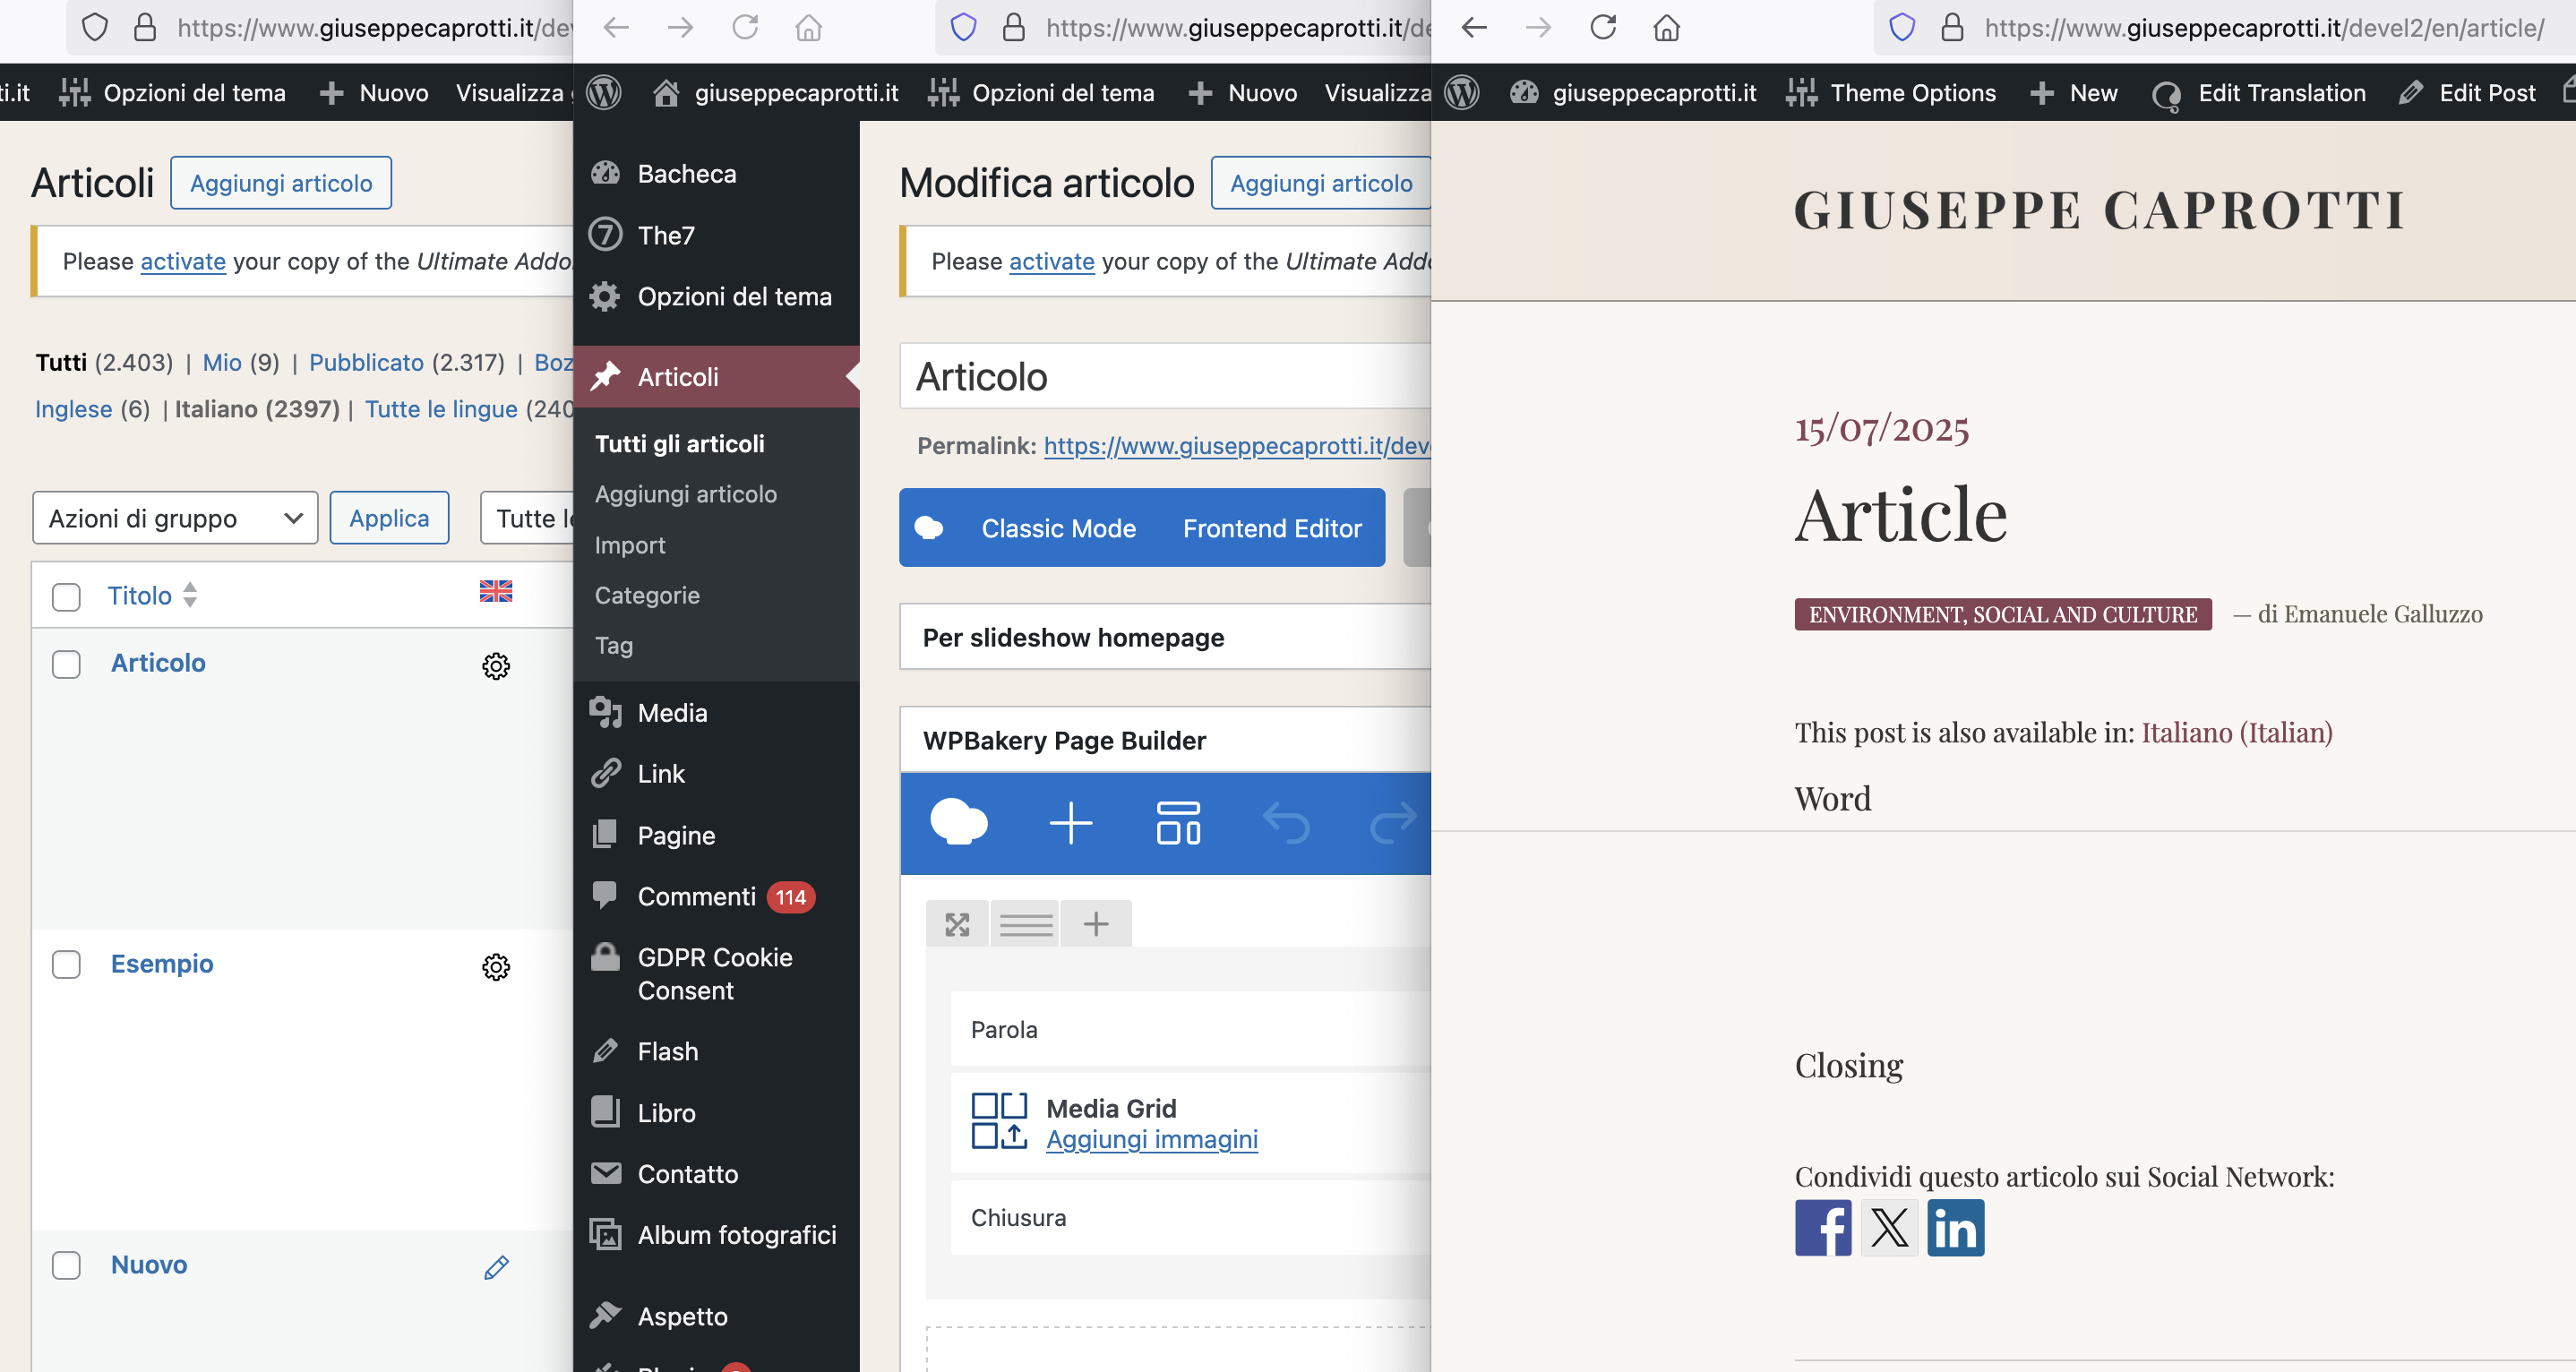Click the cloud icon in Classic Mode bar
The image size is (2576, 1372).
click(x=929, y=528)
